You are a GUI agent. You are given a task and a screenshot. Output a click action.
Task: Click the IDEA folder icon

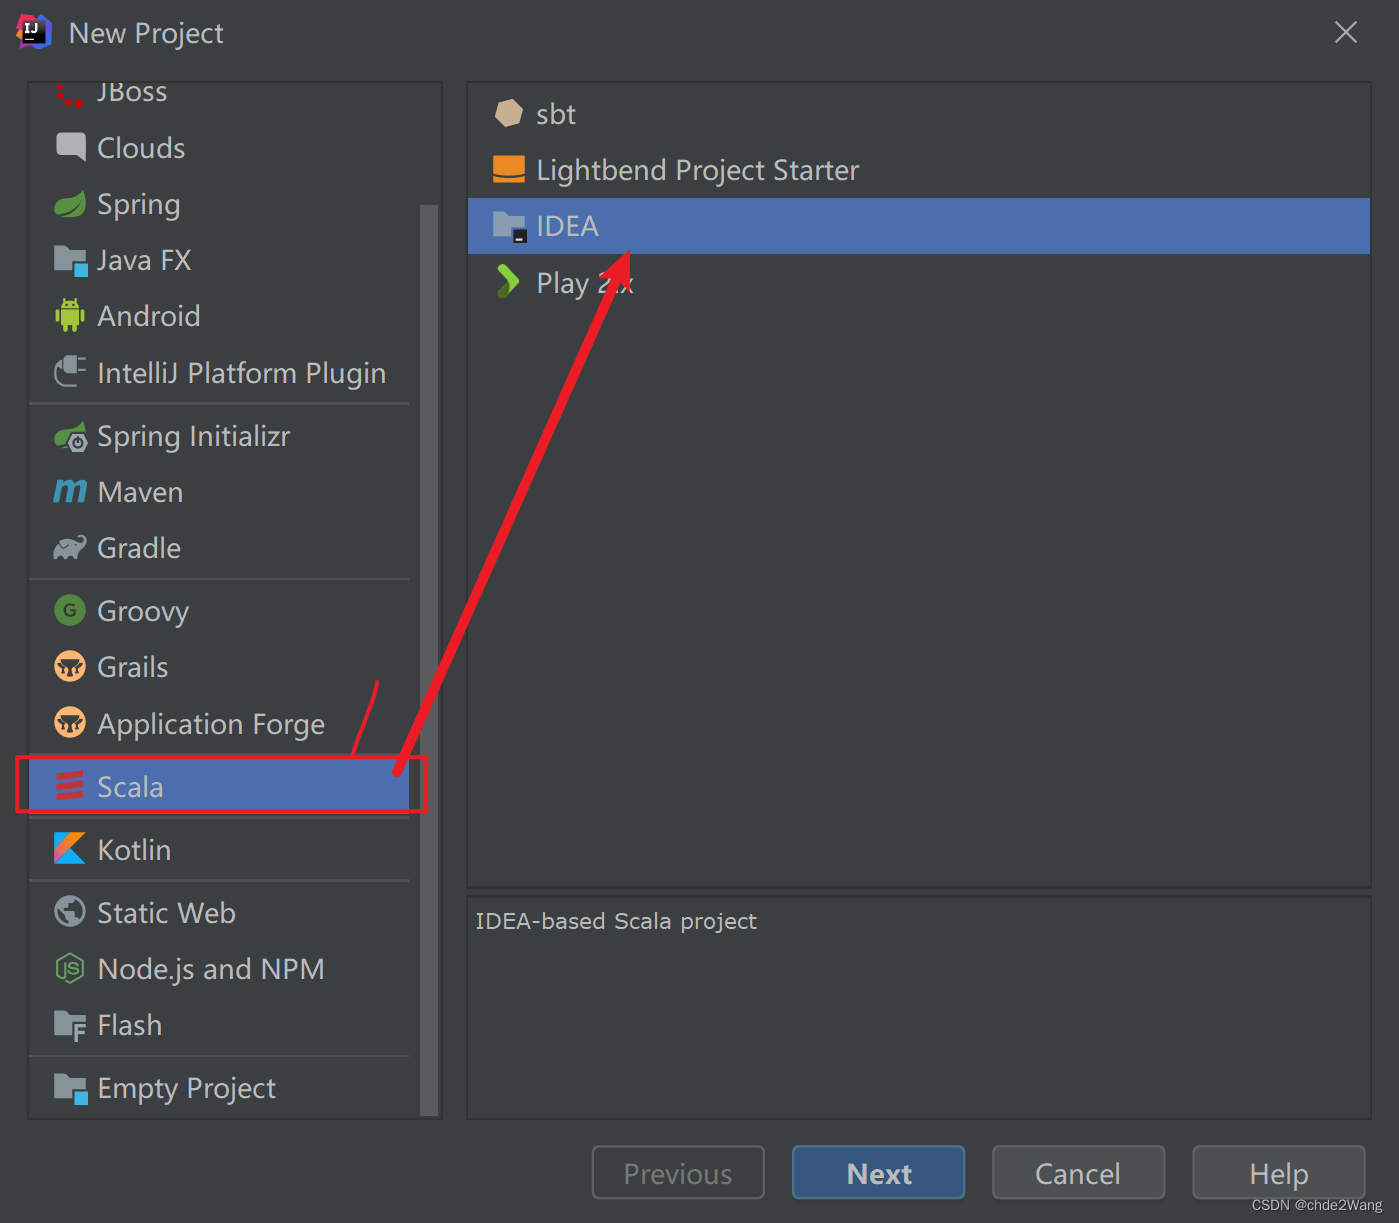click(x=510, y=227)
